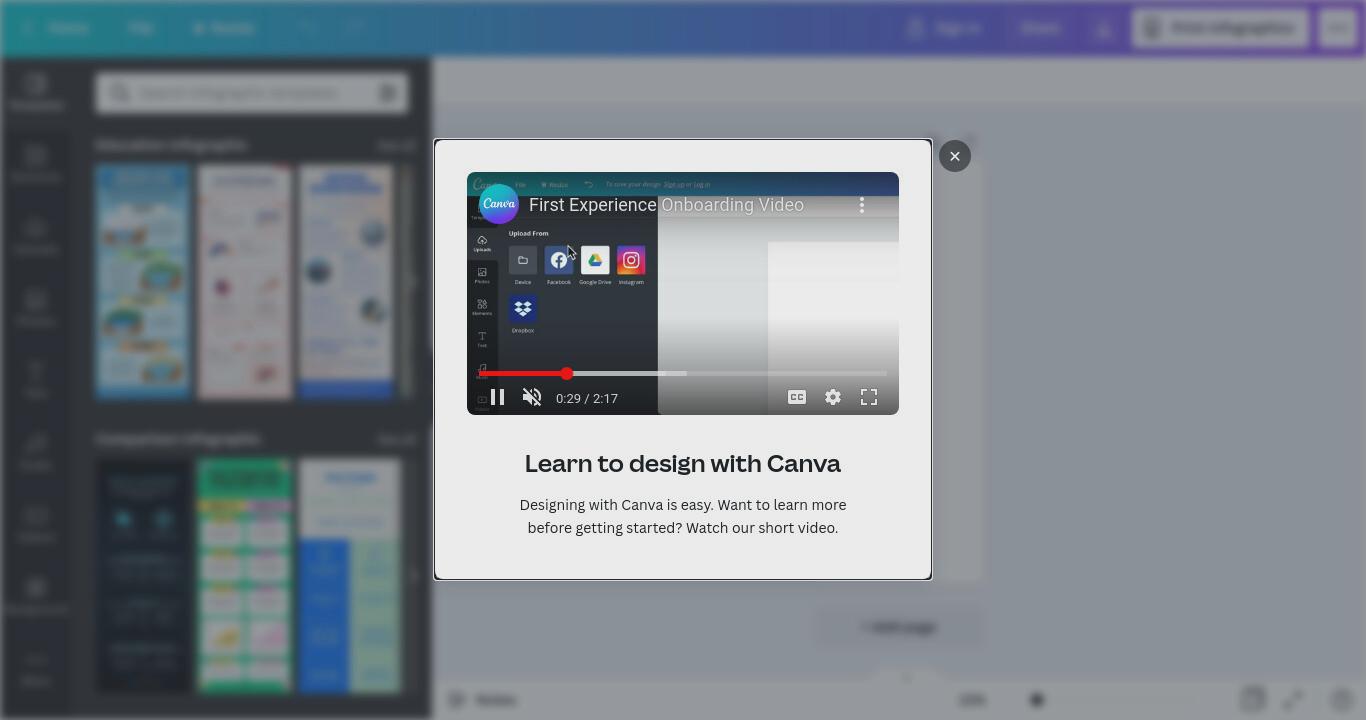Image resolution: width=1366 pixels, height=720 pixels.
Task: Expand Comparison row with right chevron
Action: pos(414,575)
